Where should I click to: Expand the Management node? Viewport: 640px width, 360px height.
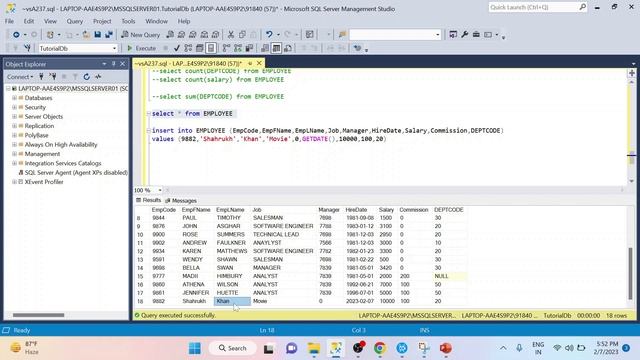tap(14, 154)
